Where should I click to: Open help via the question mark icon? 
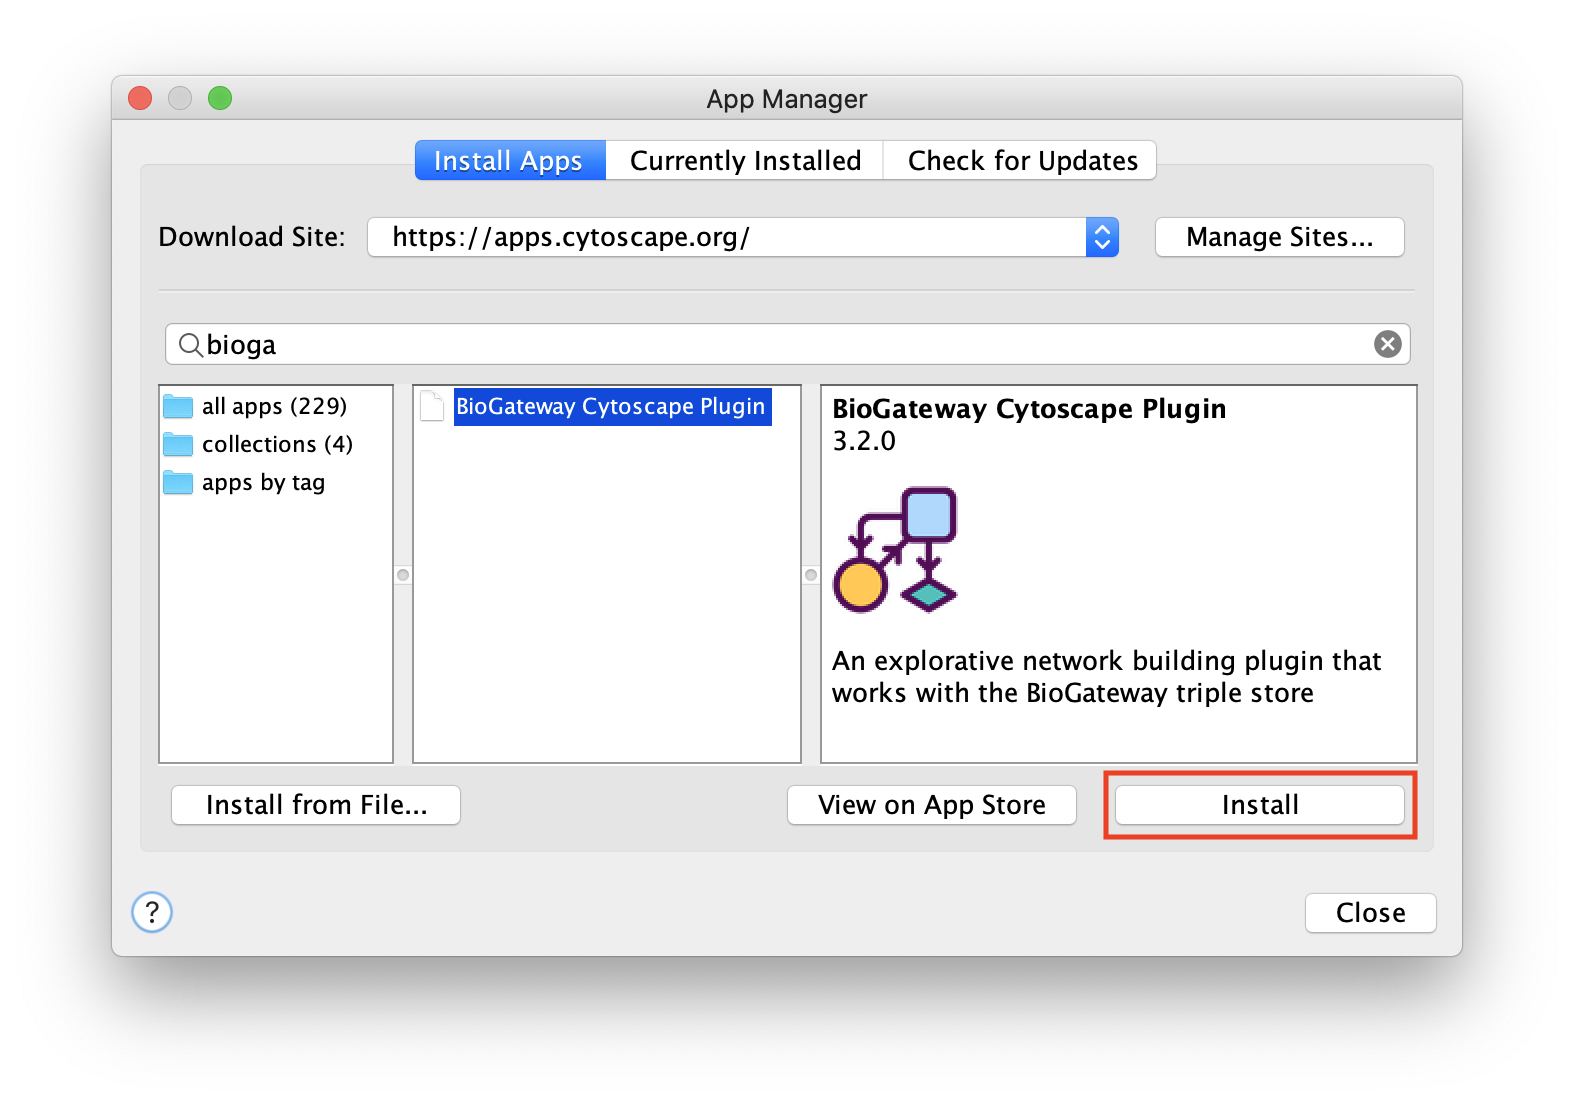point(152,912)
